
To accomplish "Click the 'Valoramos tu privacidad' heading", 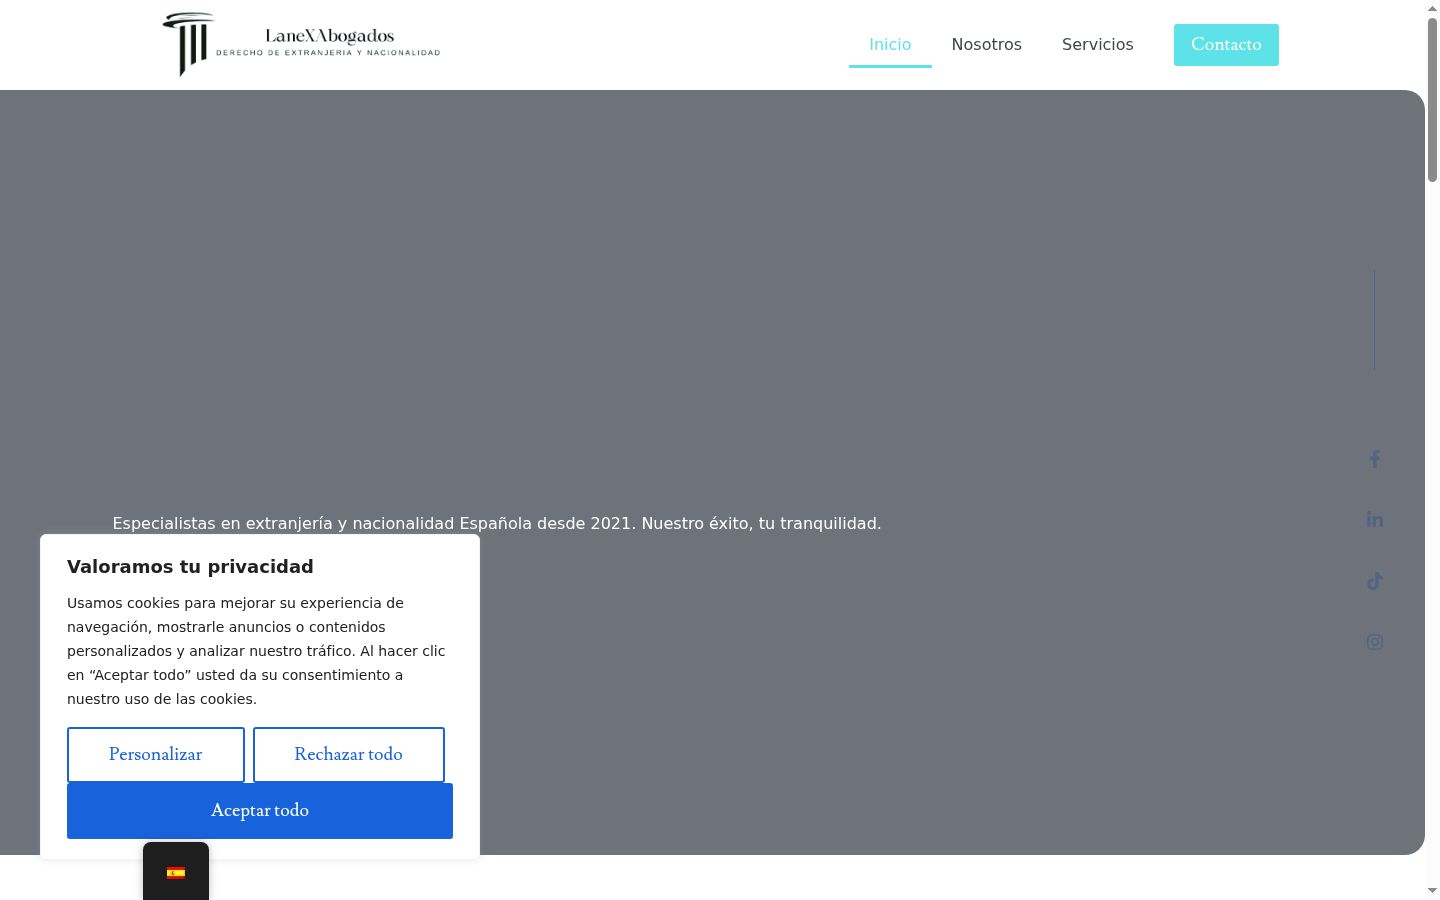I will tap(190, 567).
